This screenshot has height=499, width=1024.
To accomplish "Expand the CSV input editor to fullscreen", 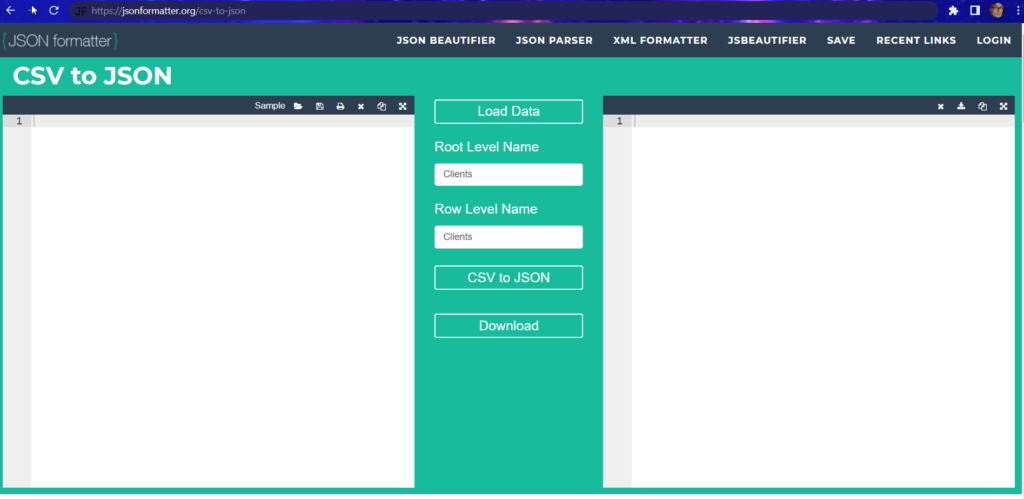I will click(x=403, y=106).
